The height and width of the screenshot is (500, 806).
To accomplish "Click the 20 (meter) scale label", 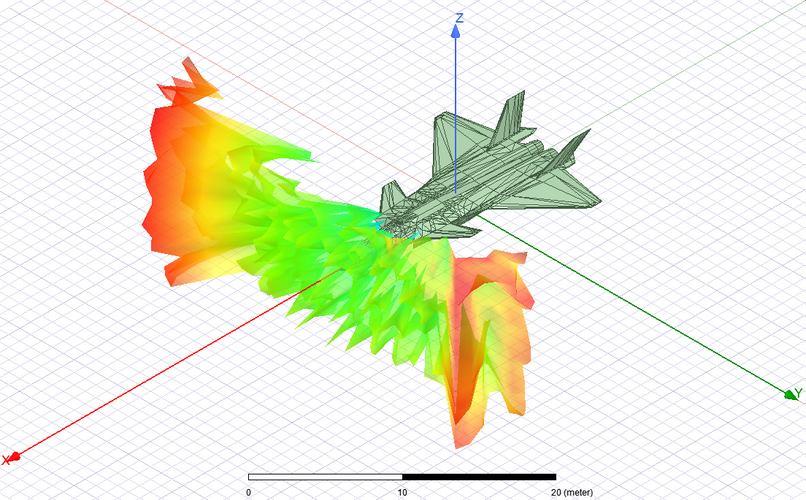I will pos(572,492).
